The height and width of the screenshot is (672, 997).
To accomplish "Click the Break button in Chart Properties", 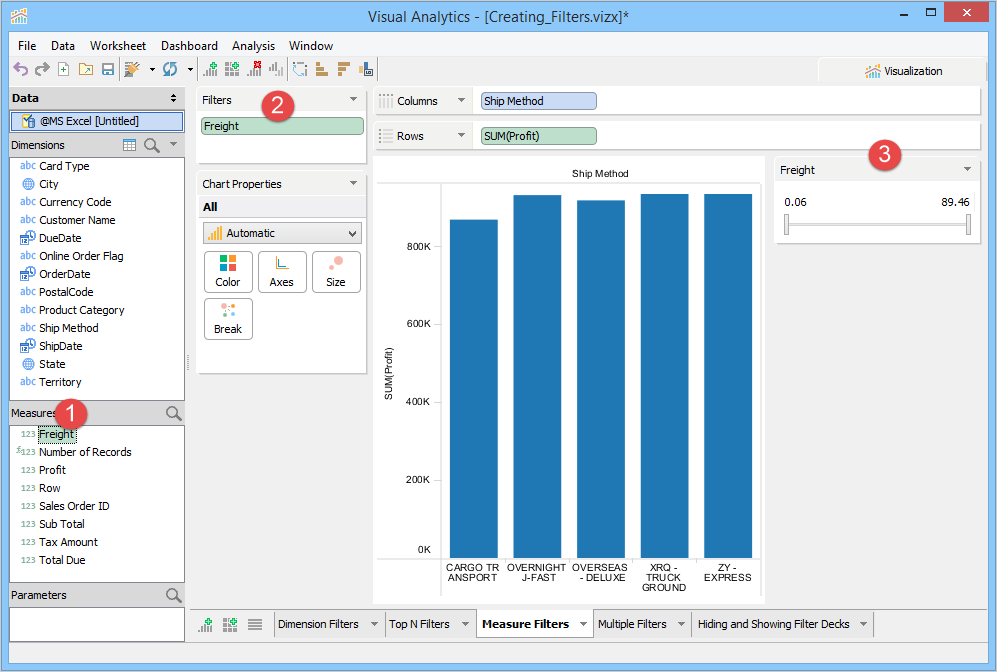I will pos(228,318).
